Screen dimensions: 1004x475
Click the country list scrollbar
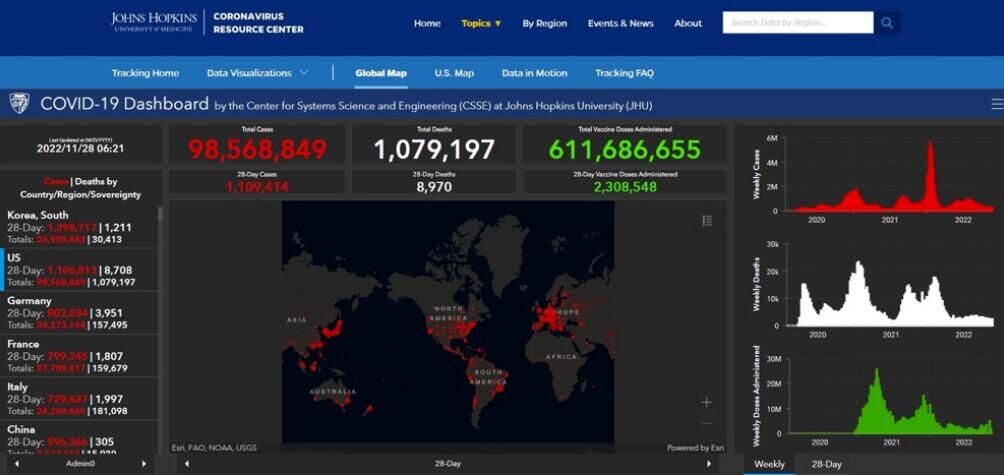point(160,214)
